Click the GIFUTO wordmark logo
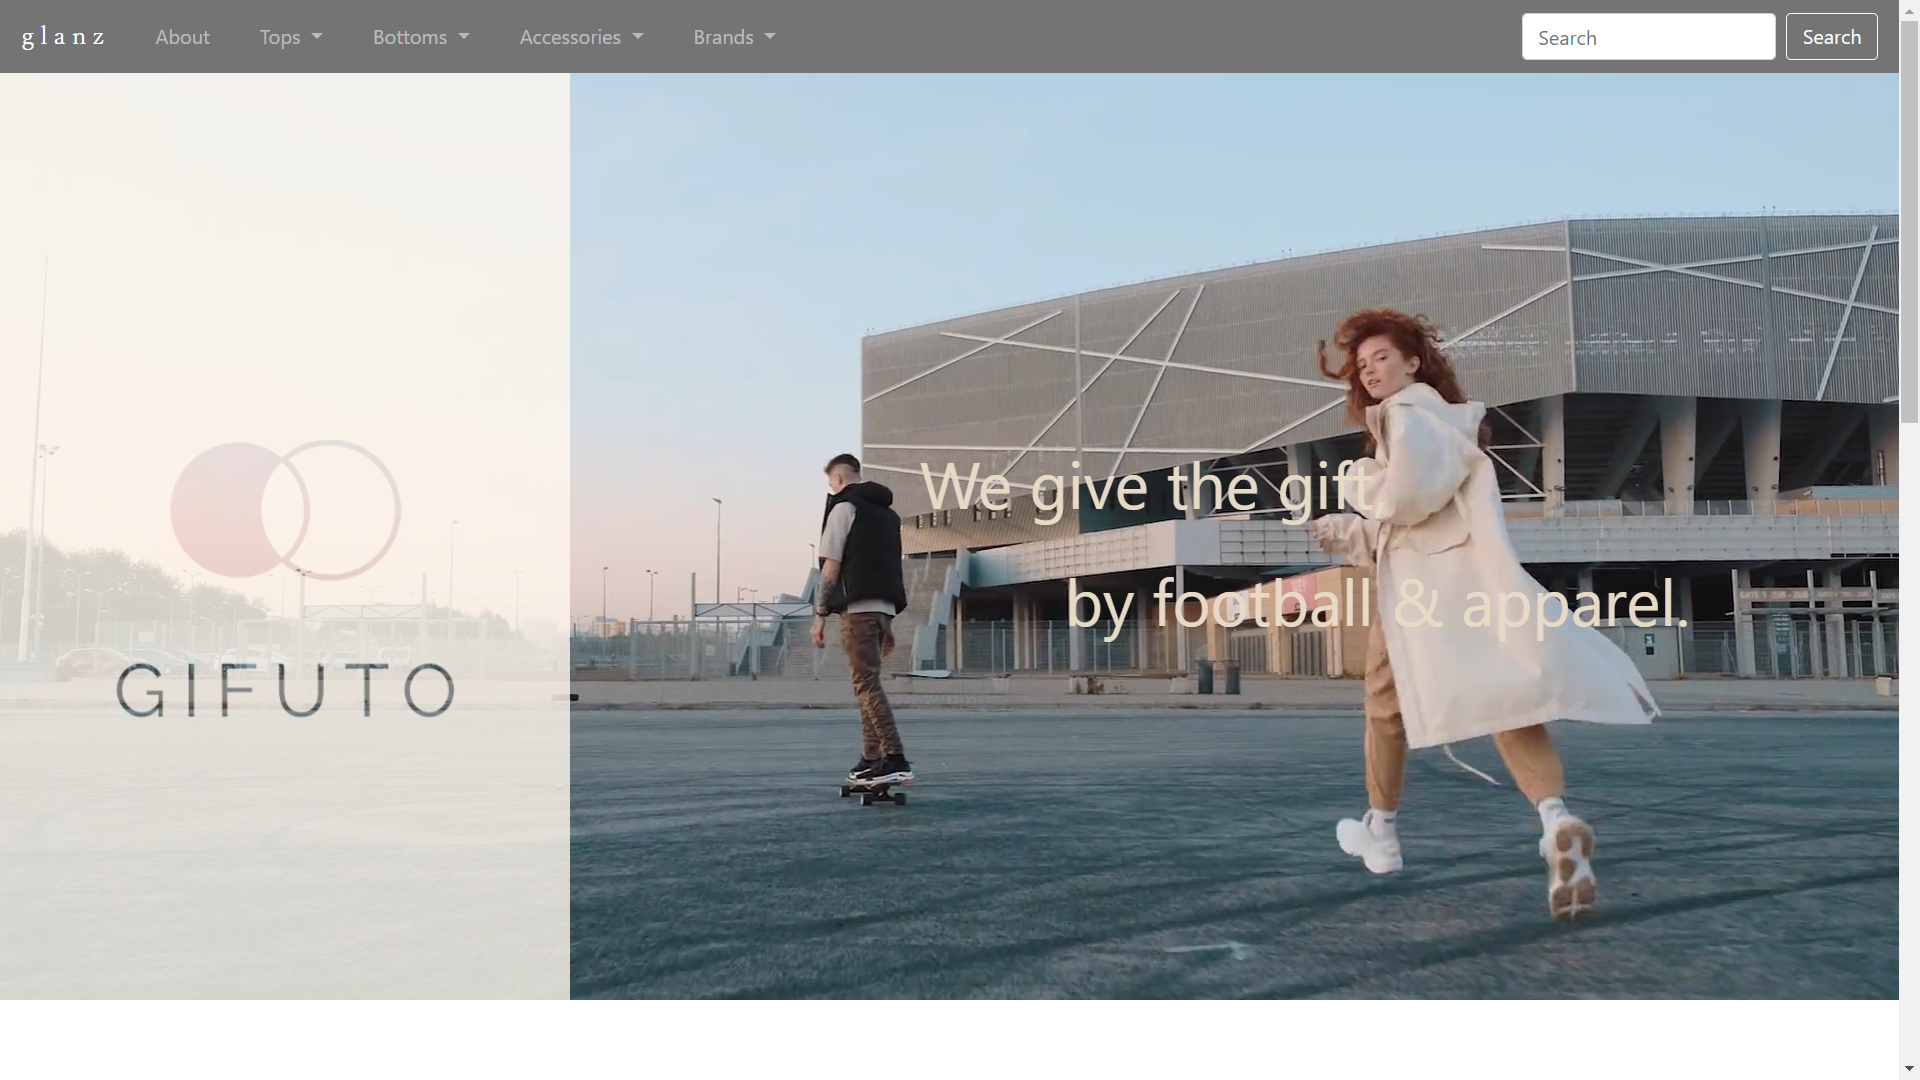Viewport: 1920px width, 1080px height. click(285, 691)
